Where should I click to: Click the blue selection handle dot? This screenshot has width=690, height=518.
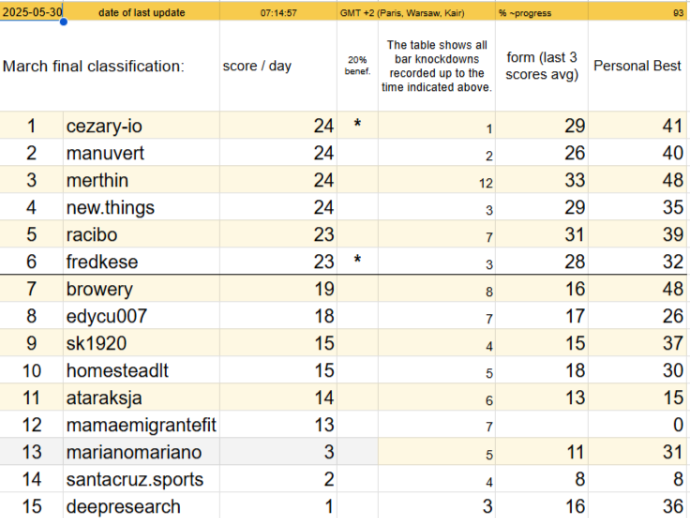(x=63, y=22)
